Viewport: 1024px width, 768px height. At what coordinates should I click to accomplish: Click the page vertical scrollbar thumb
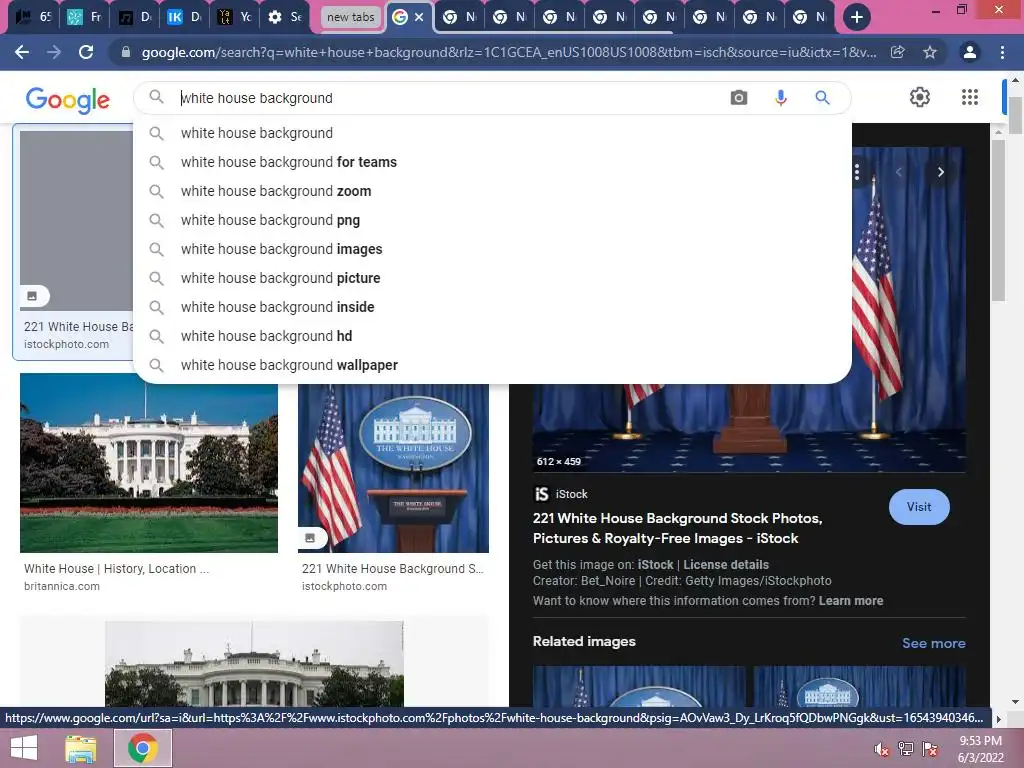[x=1015, y=114]
